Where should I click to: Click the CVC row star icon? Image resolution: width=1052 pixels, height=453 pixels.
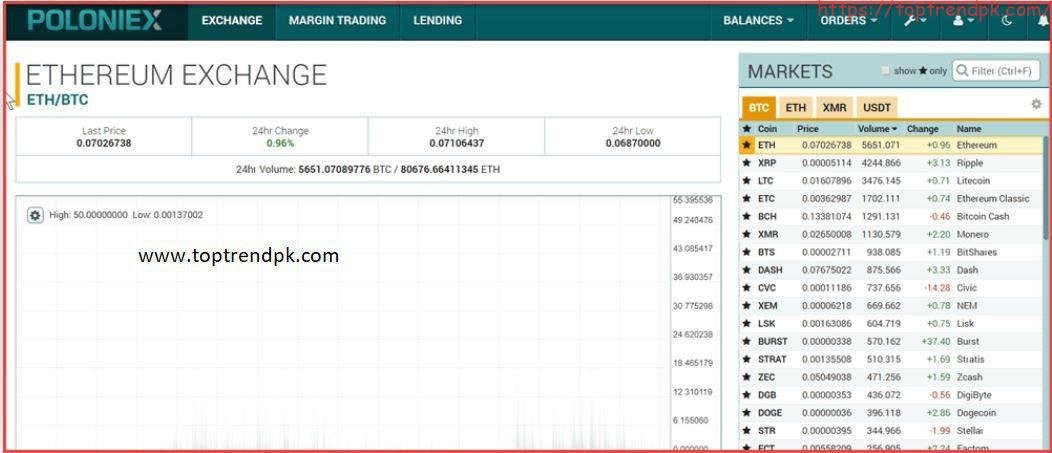point(746,288)
